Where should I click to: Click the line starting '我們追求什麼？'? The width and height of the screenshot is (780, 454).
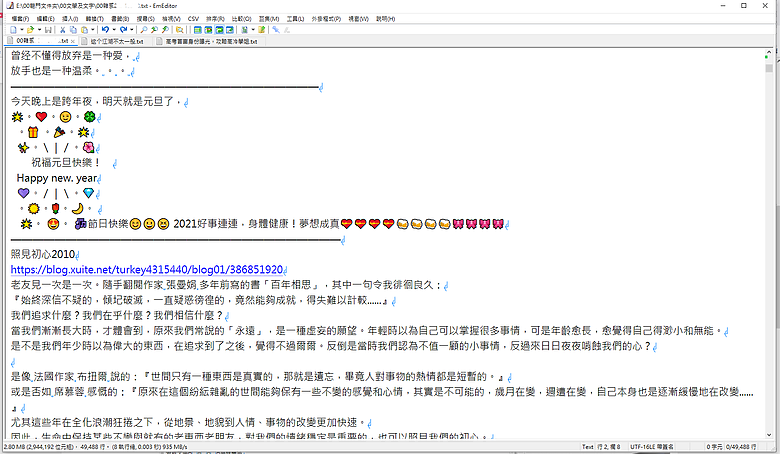pyautogui.click(x=117, y=315)
